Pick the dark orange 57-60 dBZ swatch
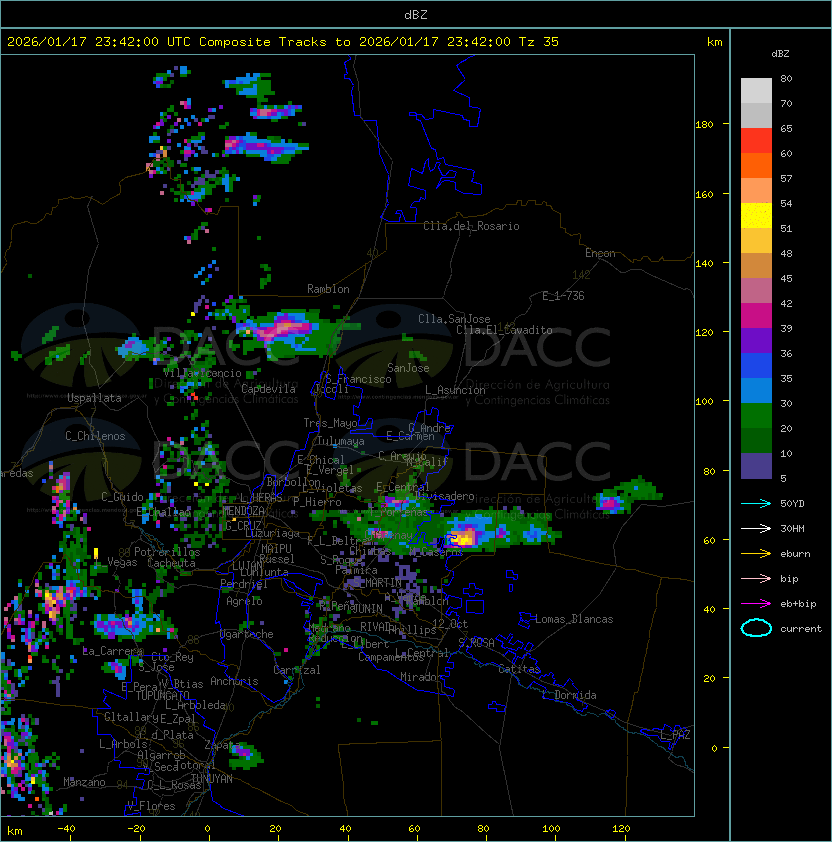The height and width of the screenshot is (842, 832). (756, 166)
